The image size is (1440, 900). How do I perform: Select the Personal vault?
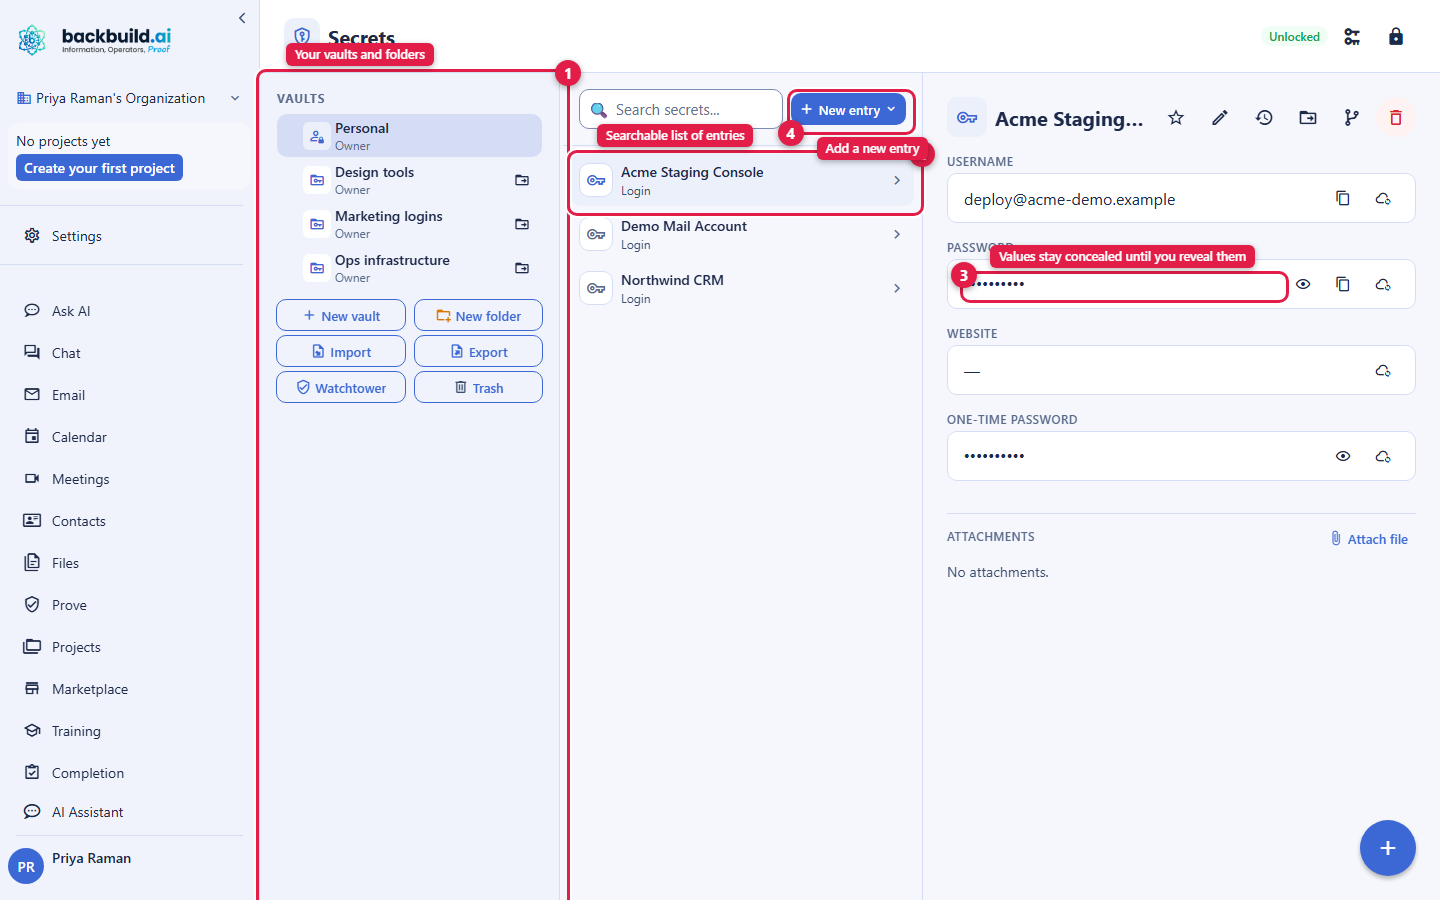tap(409, 136)
